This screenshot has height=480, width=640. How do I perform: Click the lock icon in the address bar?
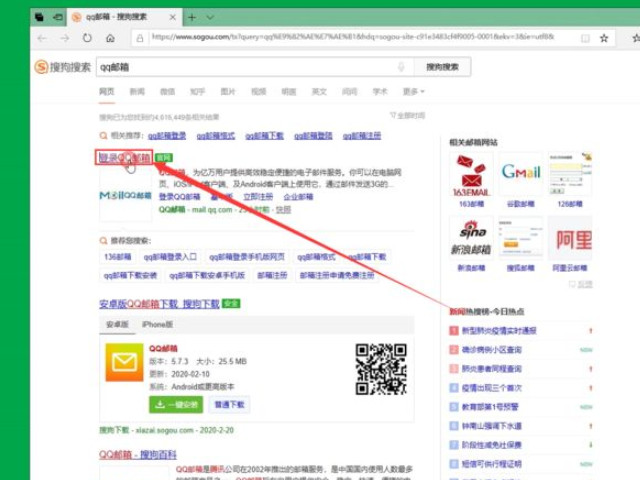140,38
